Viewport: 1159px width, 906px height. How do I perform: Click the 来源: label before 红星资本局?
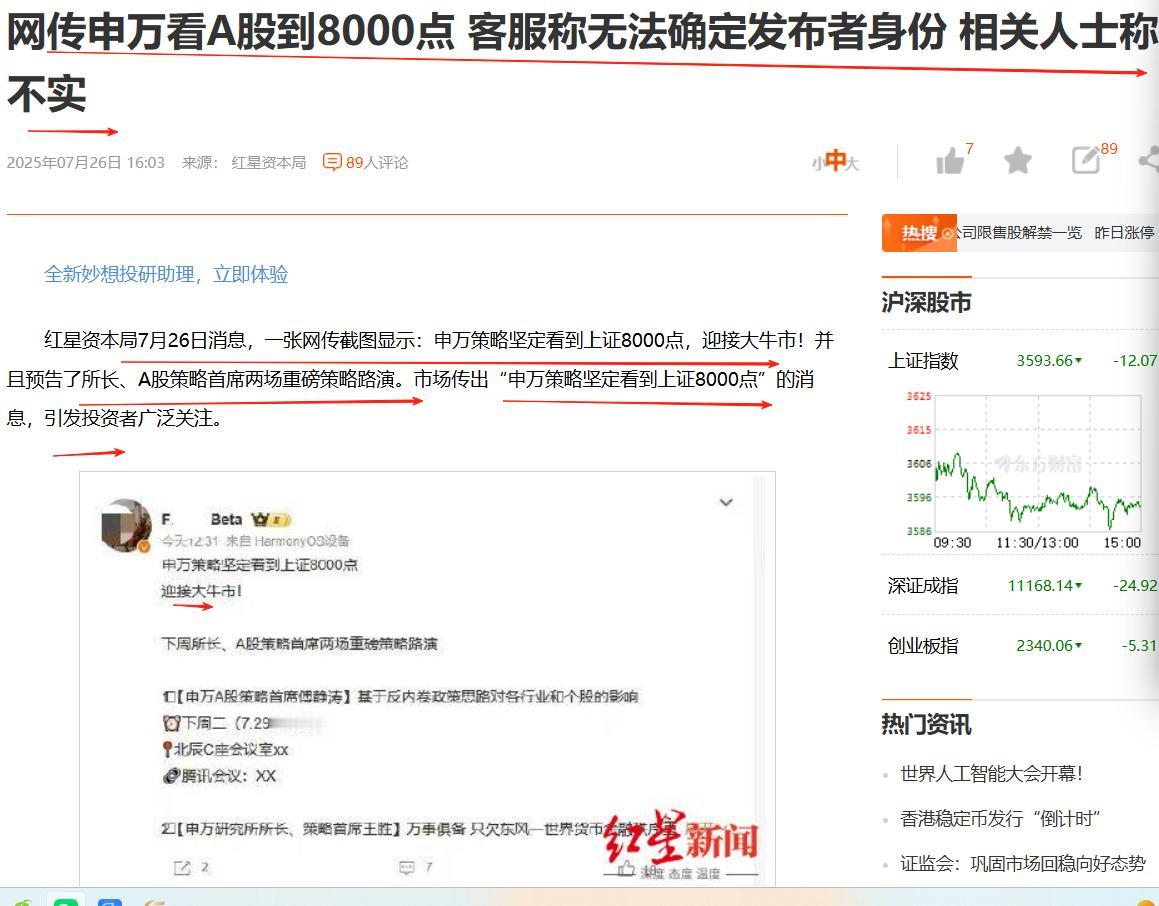[200, 163]
